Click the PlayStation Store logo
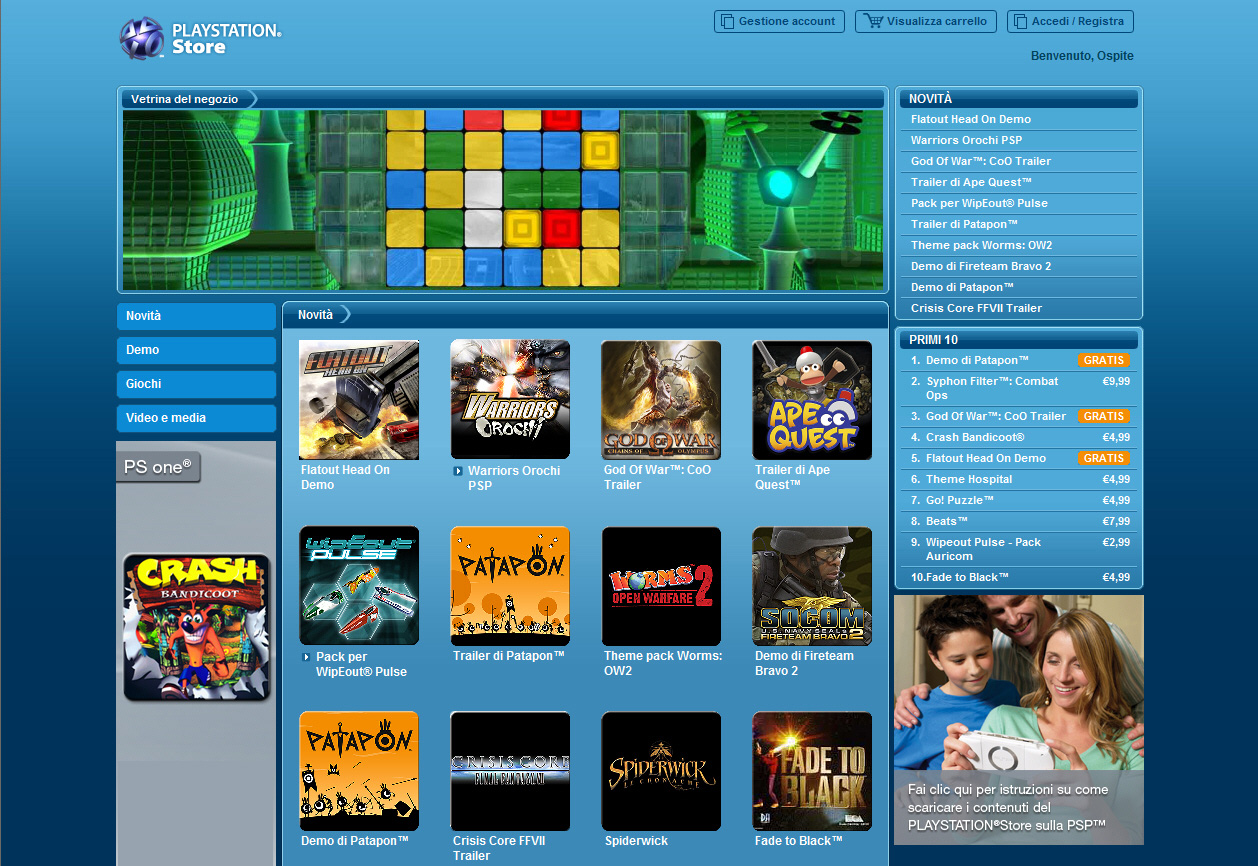Image resolution: width=1258 pixels, height=866 pixels. coord(200,38)
